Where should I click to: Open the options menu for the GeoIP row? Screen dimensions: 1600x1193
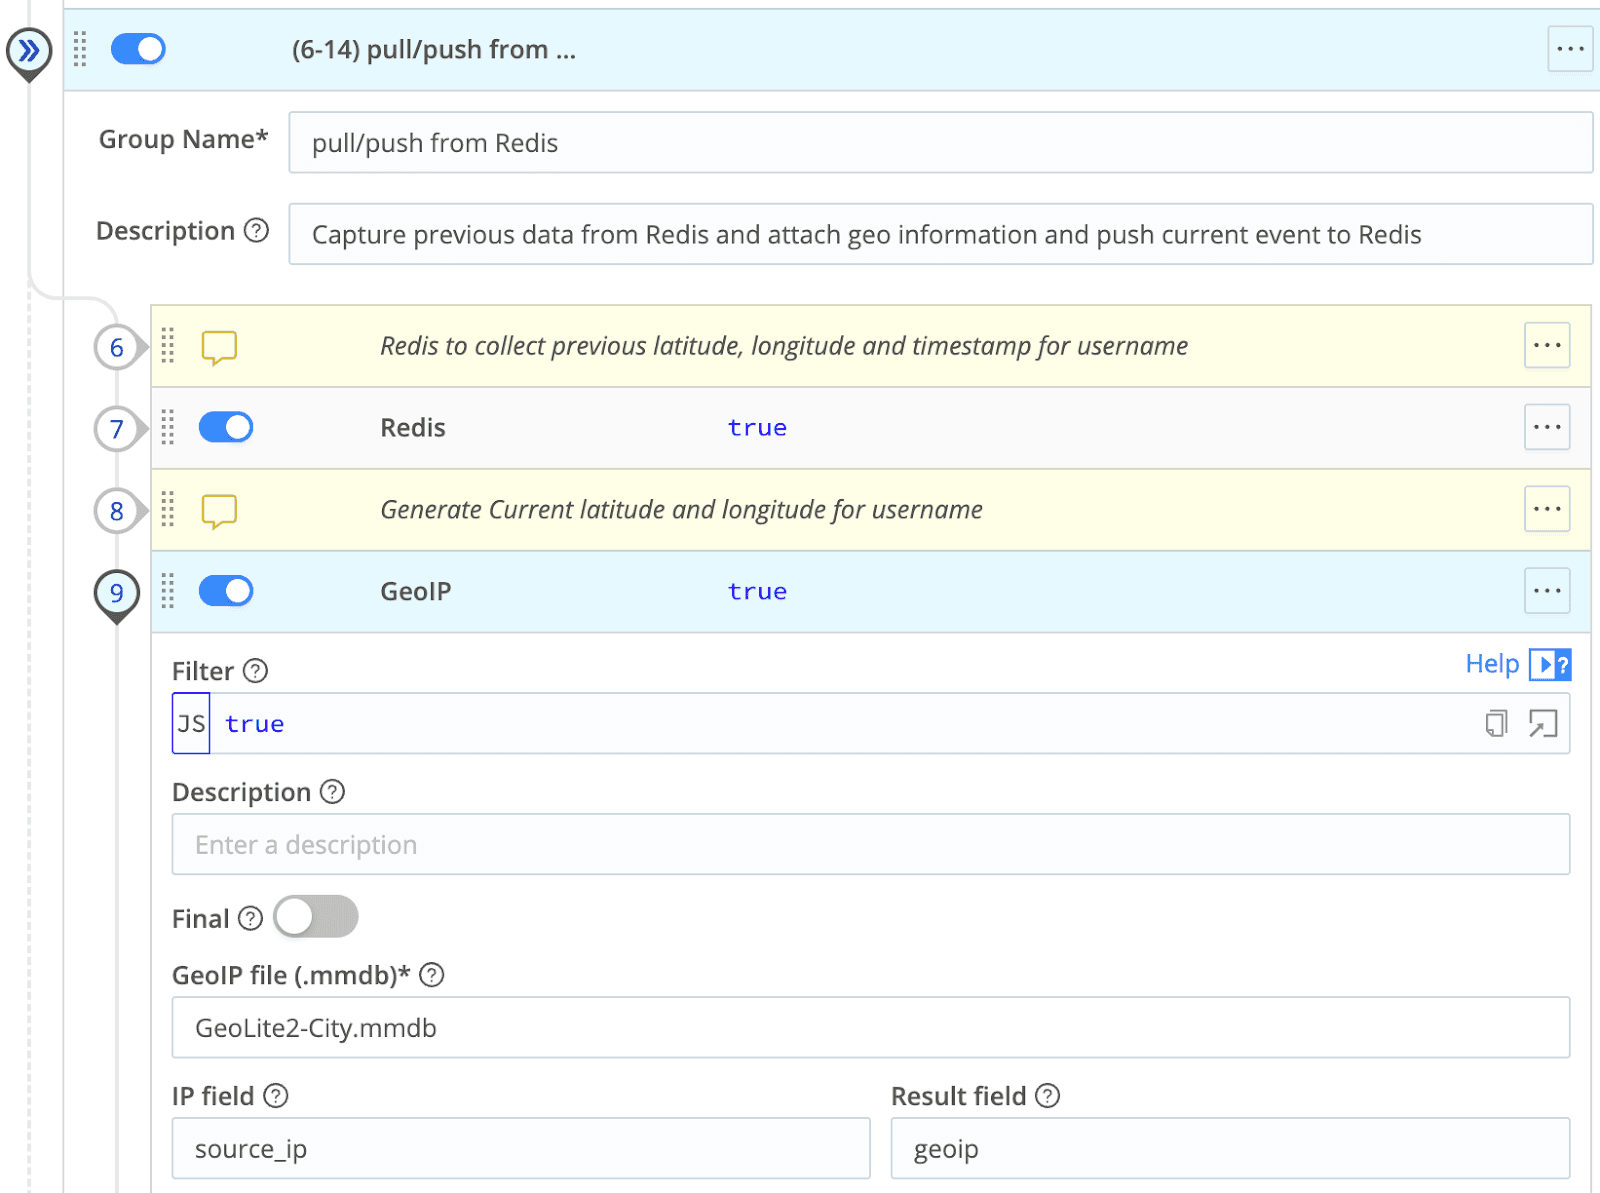[x=1546, y=591]
